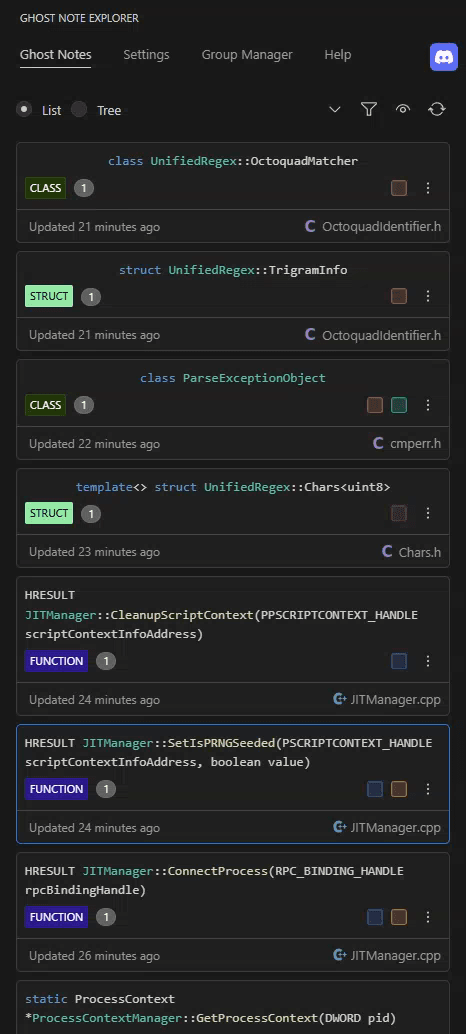The image size is (466, 1034).
Task: Click the STRUCT tag on the Chars<uint8> card
Action: 49,513
